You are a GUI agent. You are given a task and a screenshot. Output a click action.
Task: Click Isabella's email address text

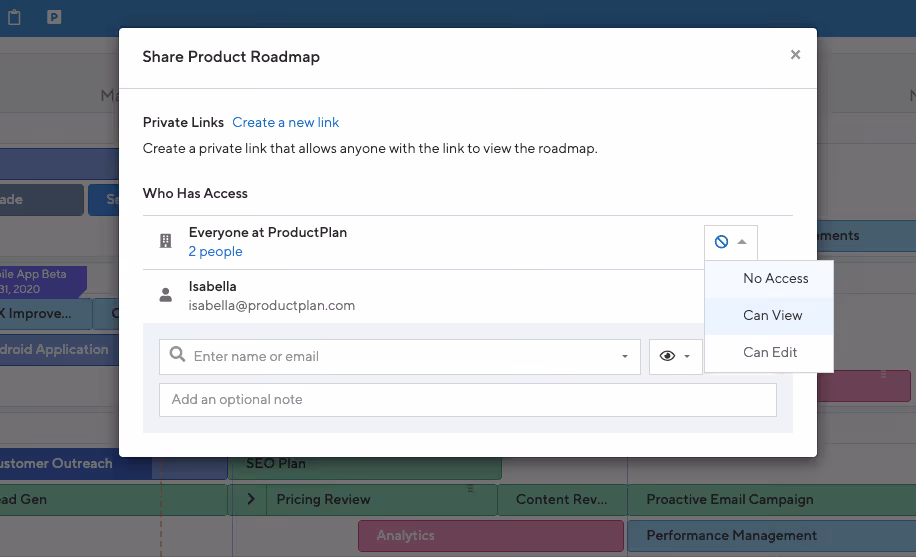(272, 306)
